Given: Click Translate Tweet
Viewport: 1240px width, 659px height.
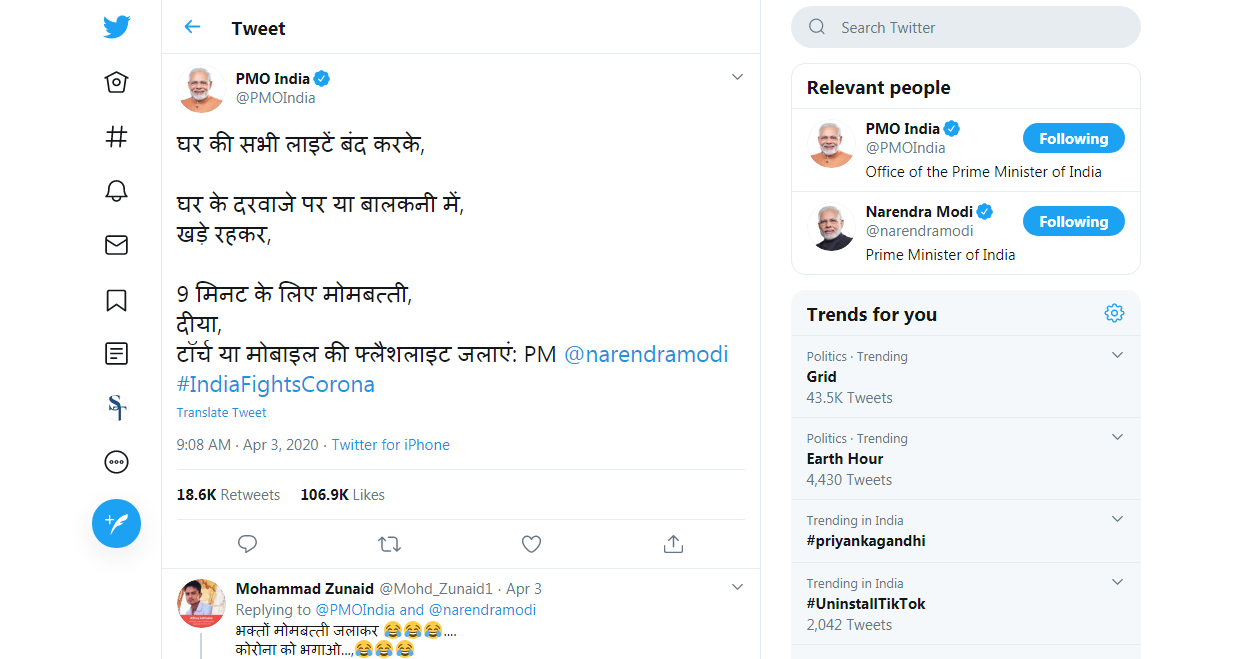Looking at the screenshot, I should pos(221,412).
